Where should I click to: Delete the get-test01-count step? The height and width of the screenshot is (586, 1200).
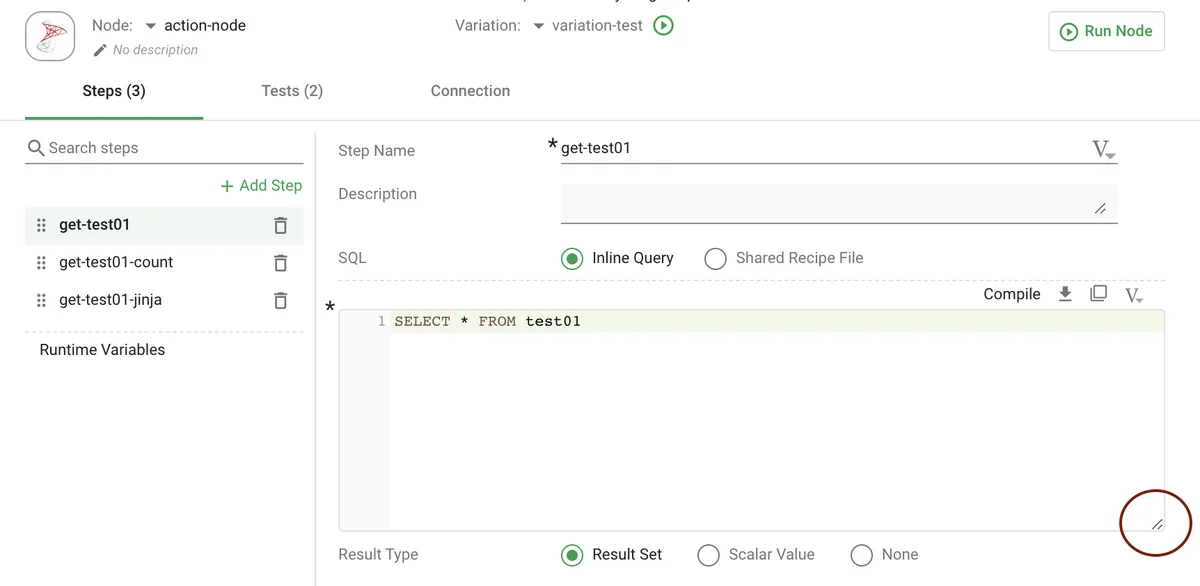click(281, 263)
